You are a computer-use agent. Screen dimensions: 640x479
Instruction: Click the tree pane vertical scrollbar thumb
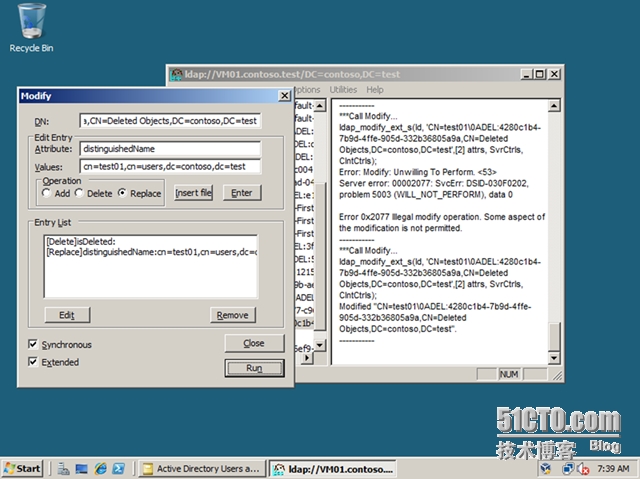(x=321, y=256)
